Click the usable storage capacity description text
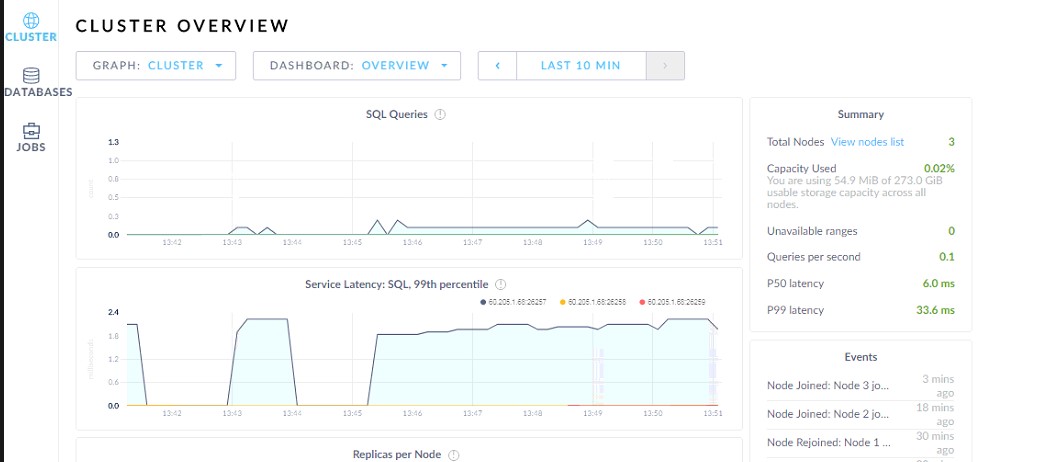Screen dimensions: 1042x462 (x=855, y=193)
